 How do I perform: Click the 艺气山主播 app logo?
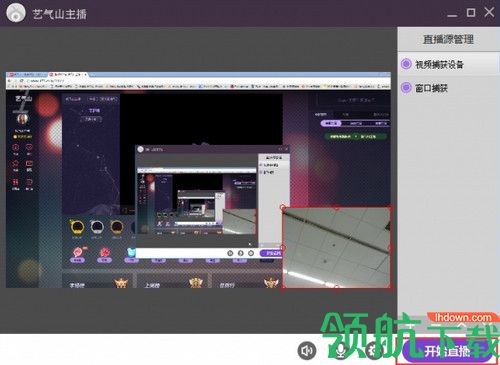[x=16, y=13]
